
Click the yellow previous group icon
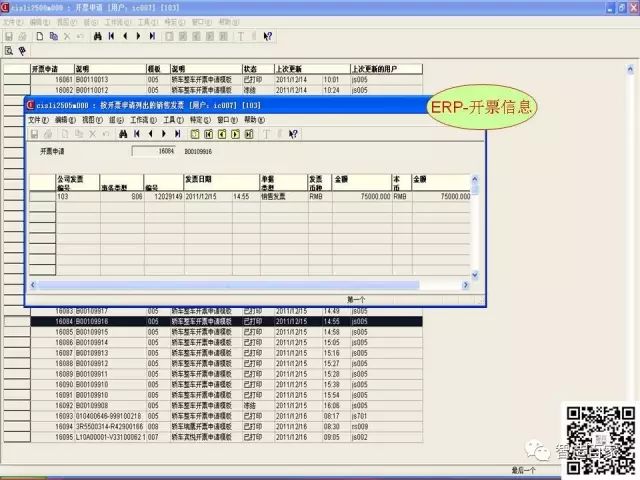[x=222, y=134]
